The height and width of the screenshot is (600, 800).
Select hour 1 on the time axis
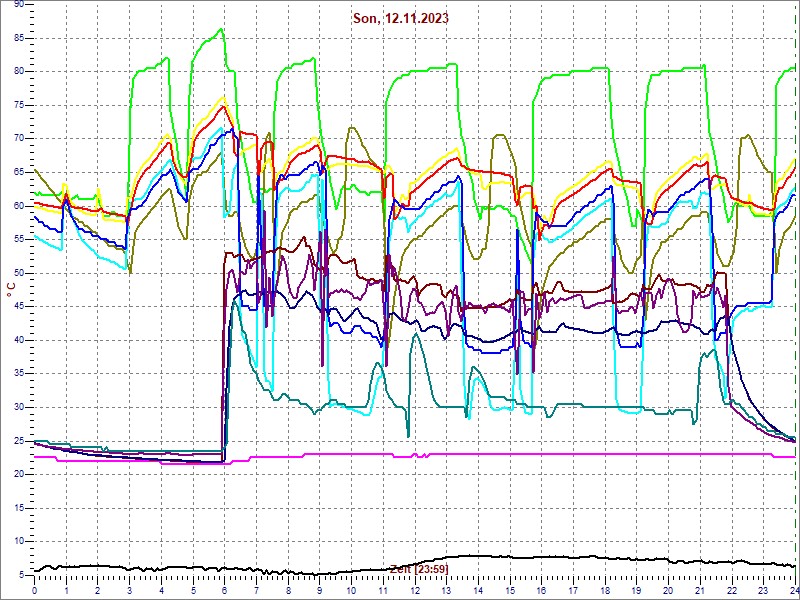(66, 590)
